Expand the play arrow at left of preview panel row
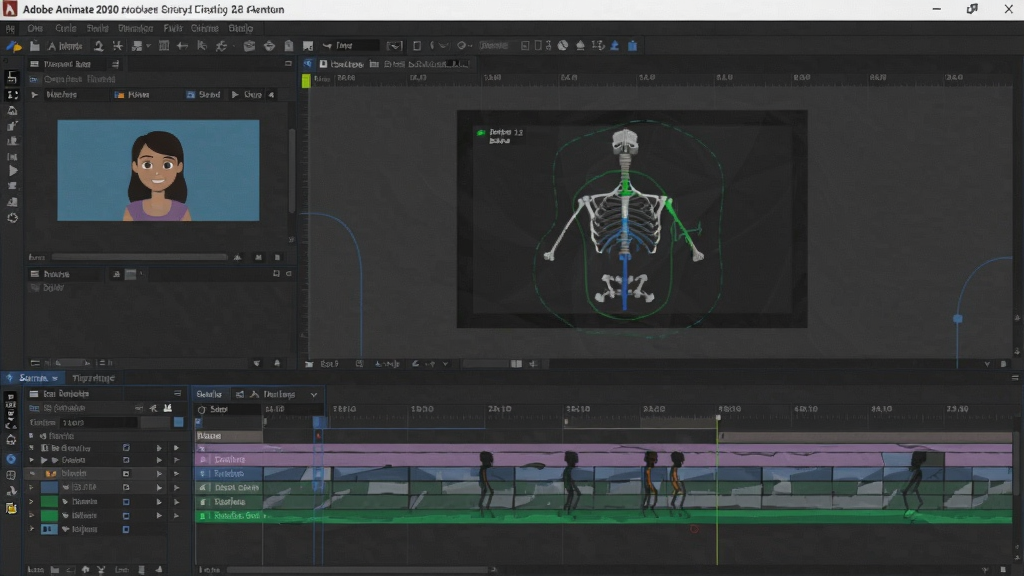Screen dimensions: 1024x576 (x=35, y=95)
